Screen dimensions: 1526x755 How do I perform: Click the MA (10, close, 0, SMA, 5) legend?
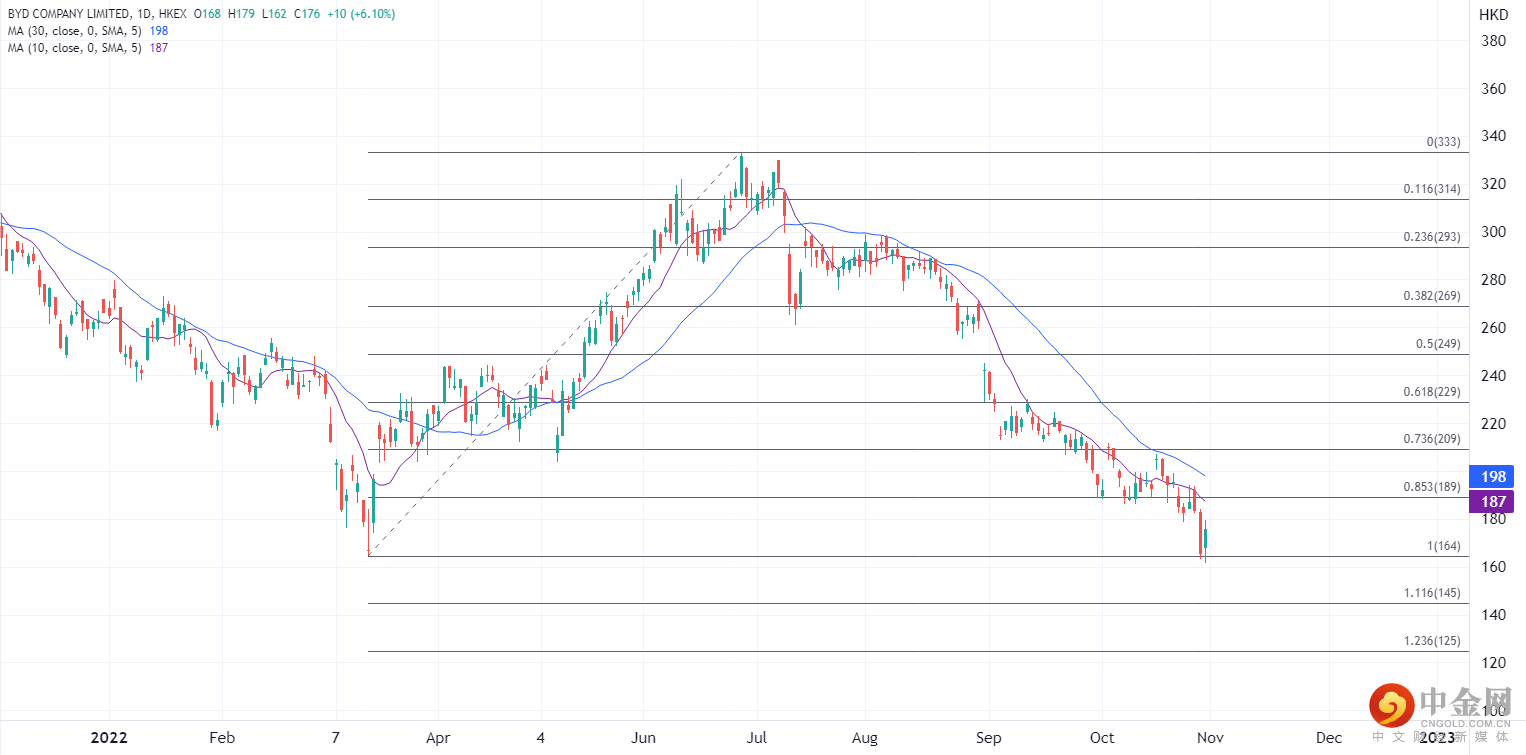pos(75,48)
